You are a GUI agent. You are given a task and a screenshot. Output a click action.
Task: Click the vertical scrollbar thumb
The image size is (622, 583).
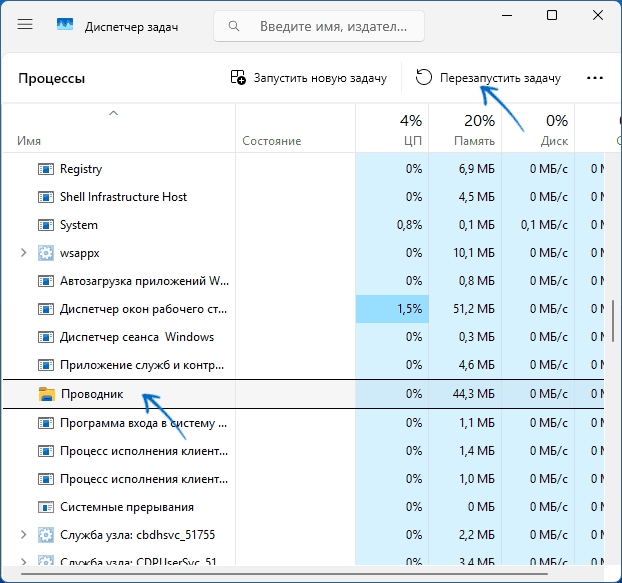pos(613,321)
